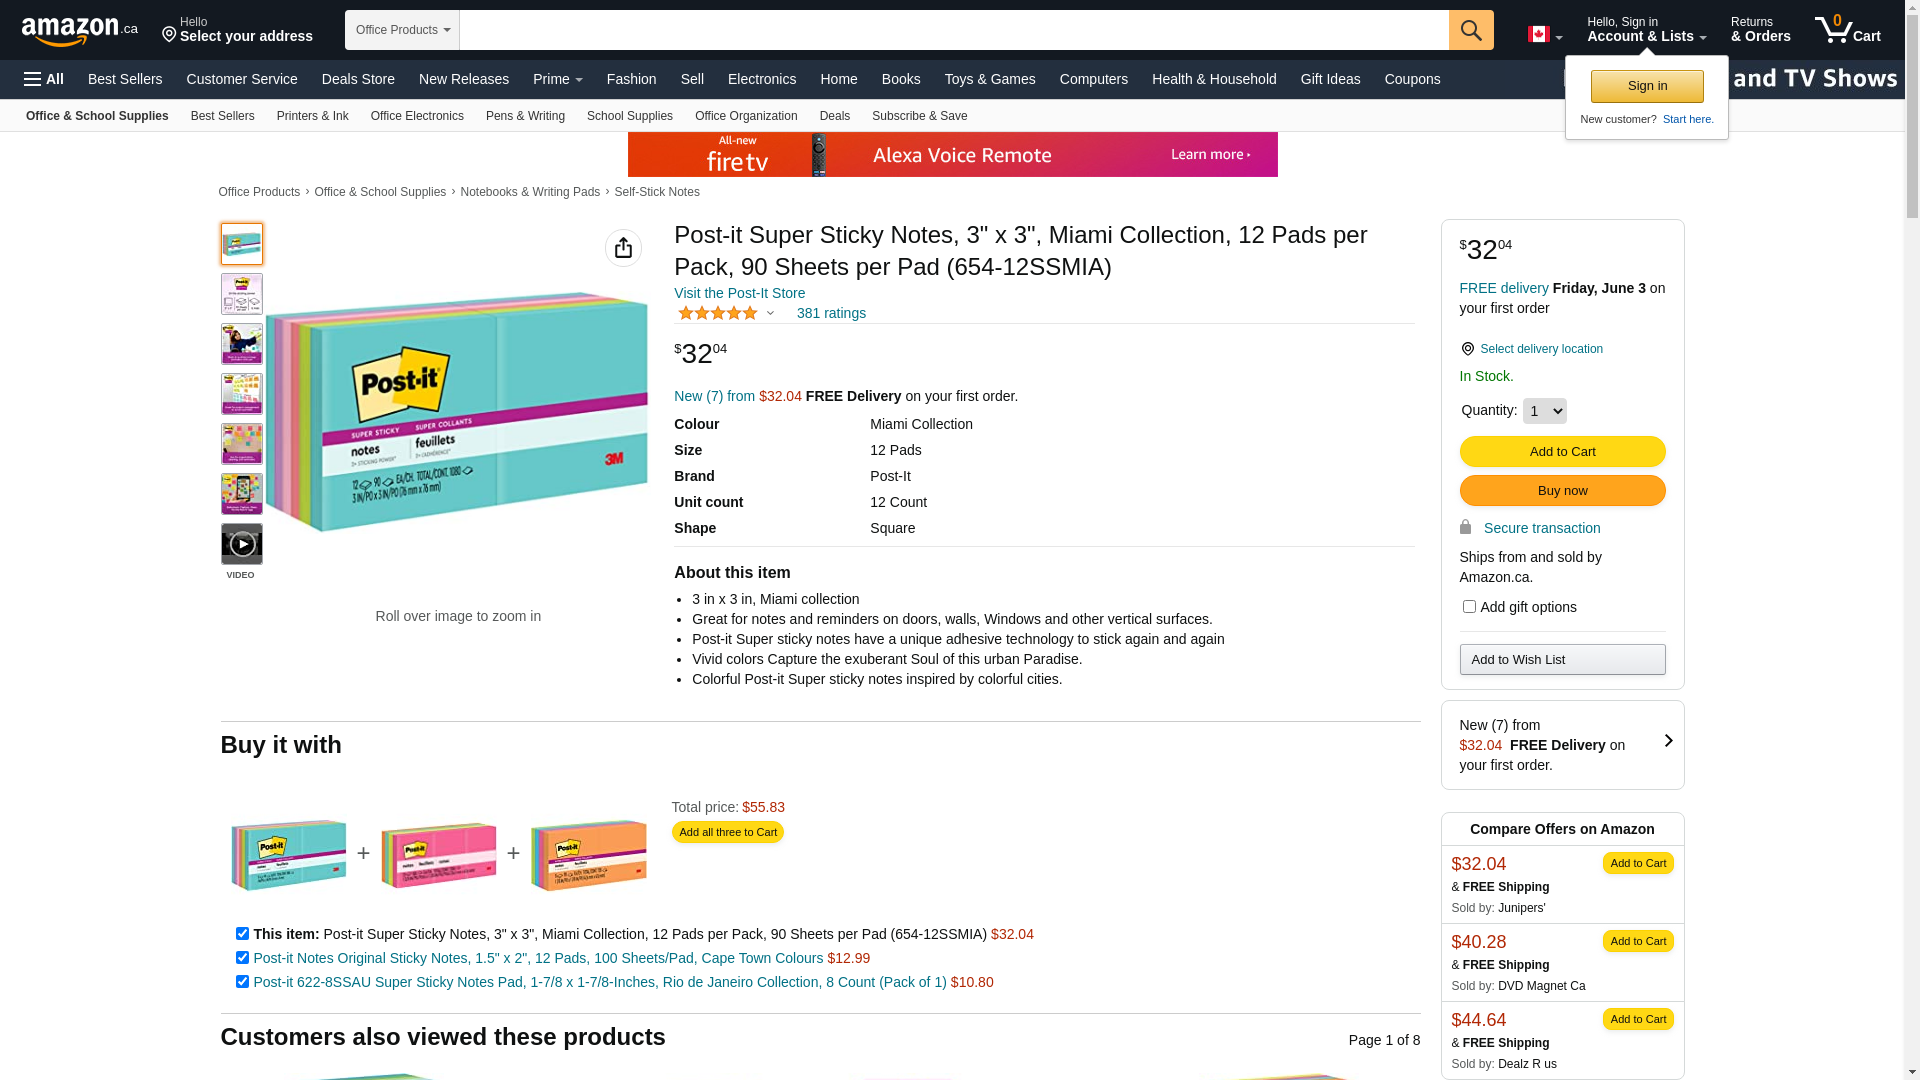This screenshot has width=1920, height=1080.
Task: Uncheck the Rio de Janeiro item checkbox
Action: pos(242,982)
